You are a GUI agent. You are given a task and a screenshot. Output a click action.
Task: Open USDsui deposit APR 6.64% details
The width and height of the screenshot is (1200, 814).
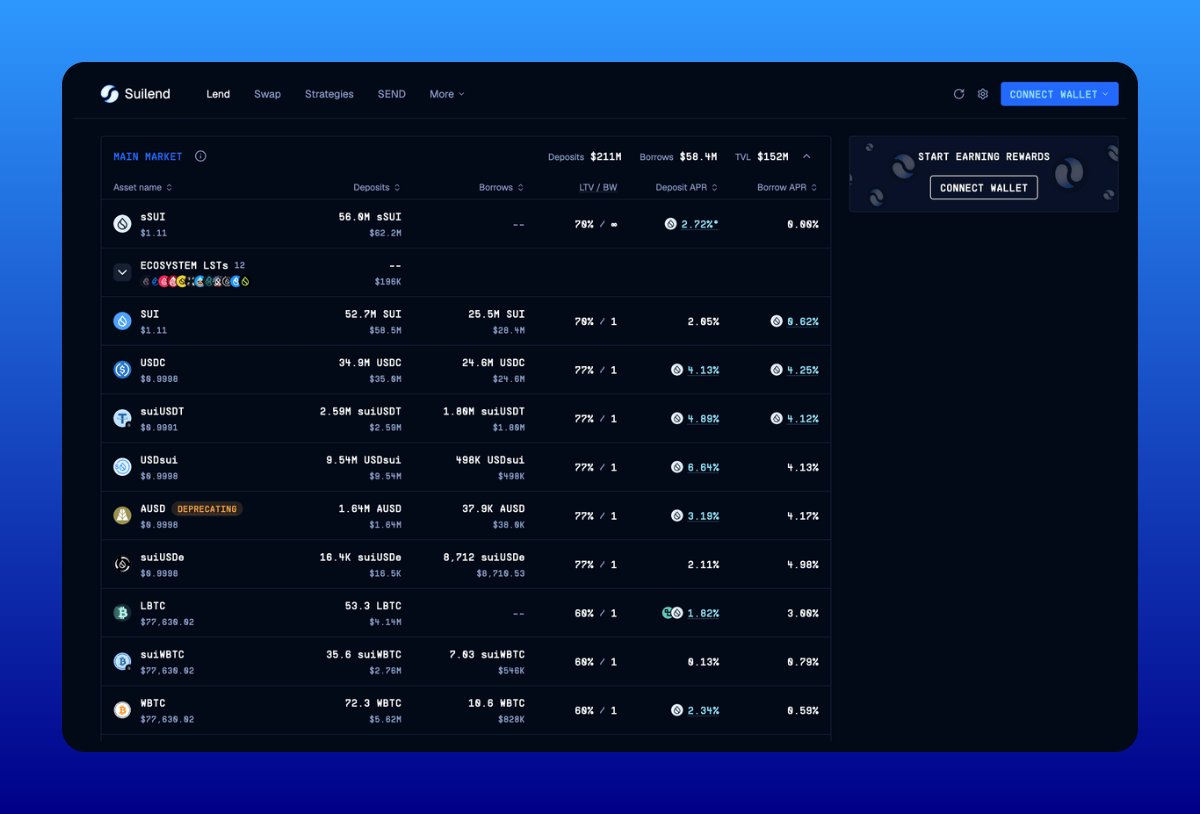tap(703, 467)
